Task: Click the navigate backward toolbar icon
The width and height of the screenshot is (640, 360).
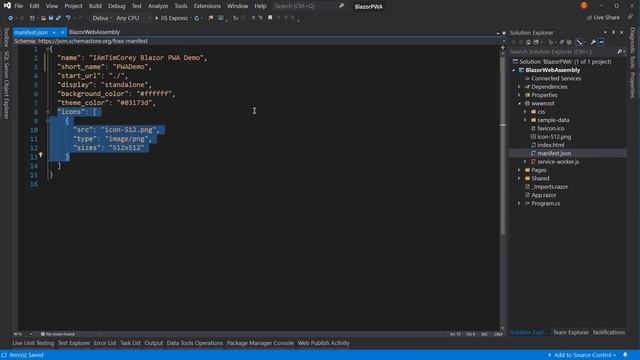Action: pos(11,18)
